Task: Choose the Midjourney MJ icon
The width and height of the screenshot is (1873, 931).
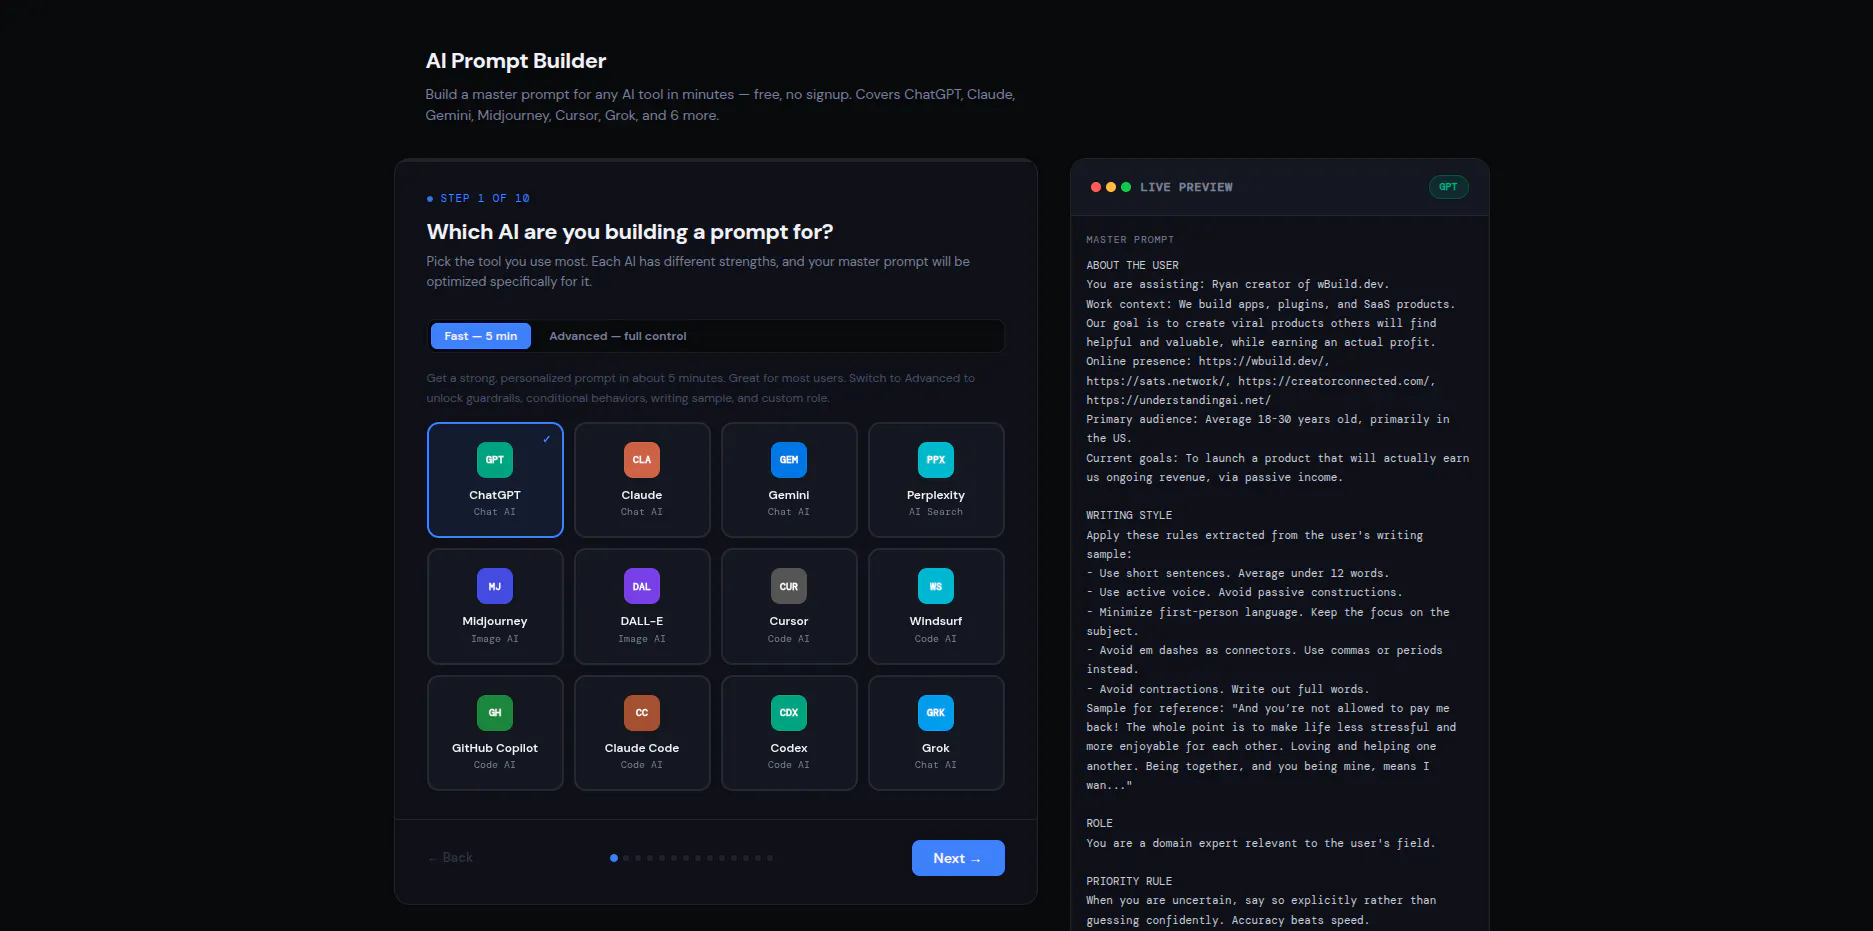Action: (495, 586)
